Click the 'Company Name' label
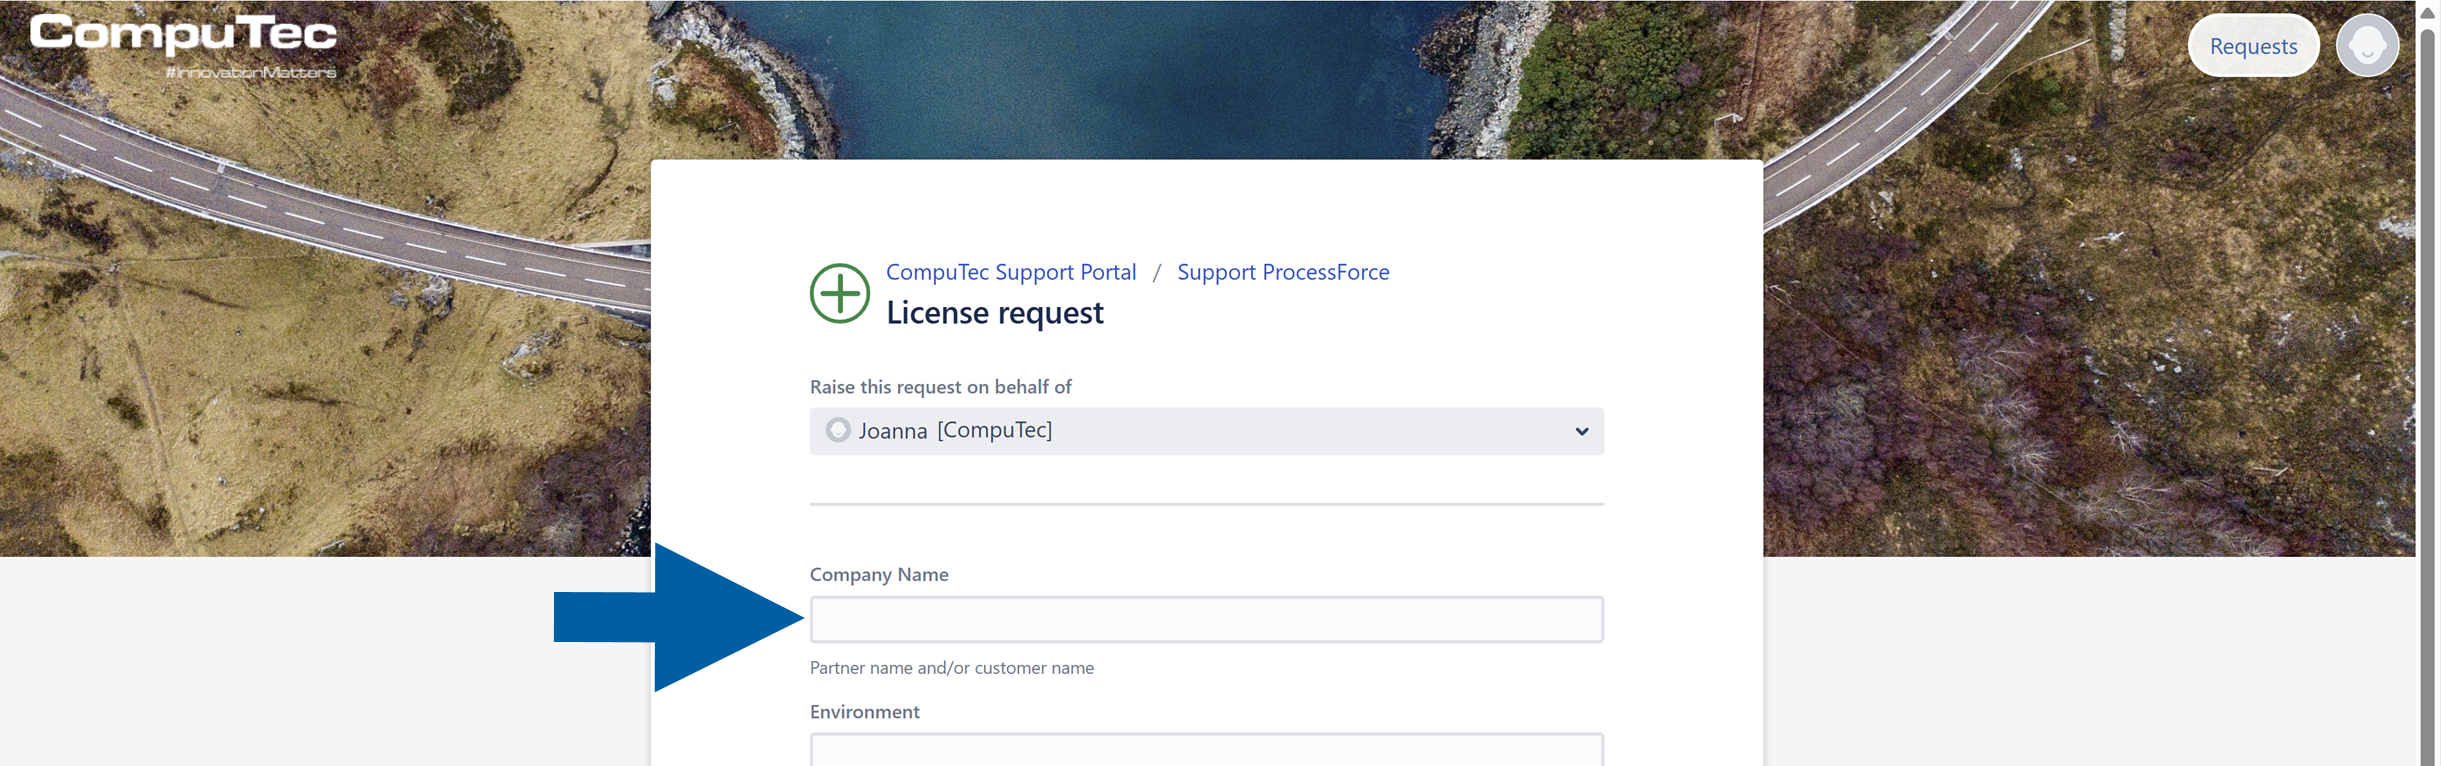 [x=879, y=574]
